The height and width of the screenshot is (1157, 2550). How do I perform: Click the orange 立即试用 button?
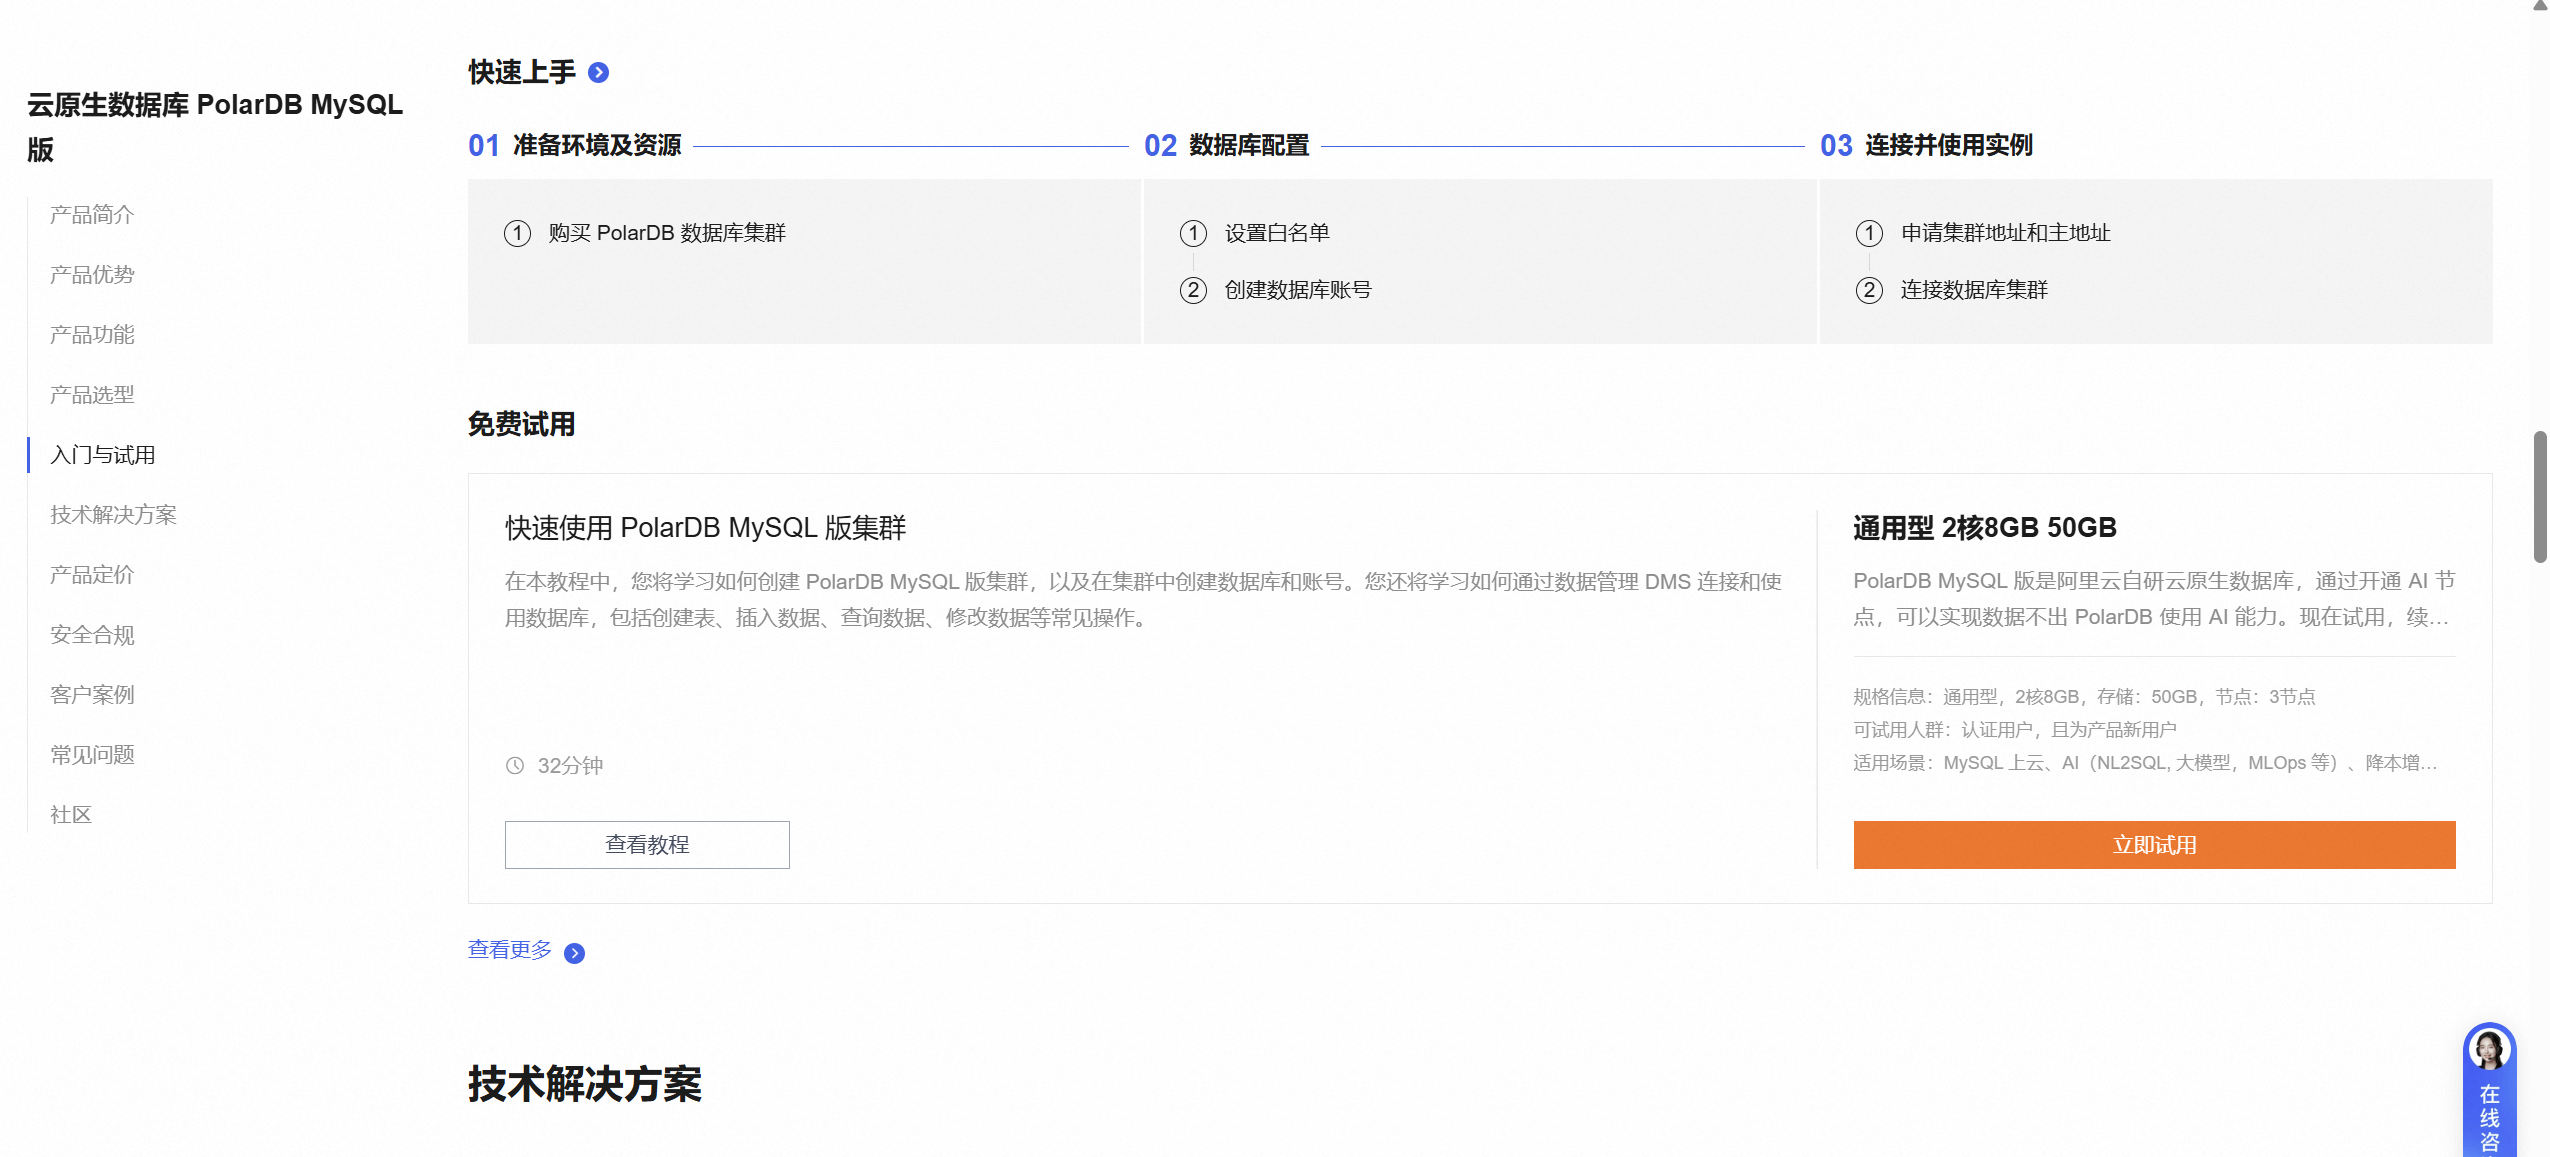point(2154,845)
